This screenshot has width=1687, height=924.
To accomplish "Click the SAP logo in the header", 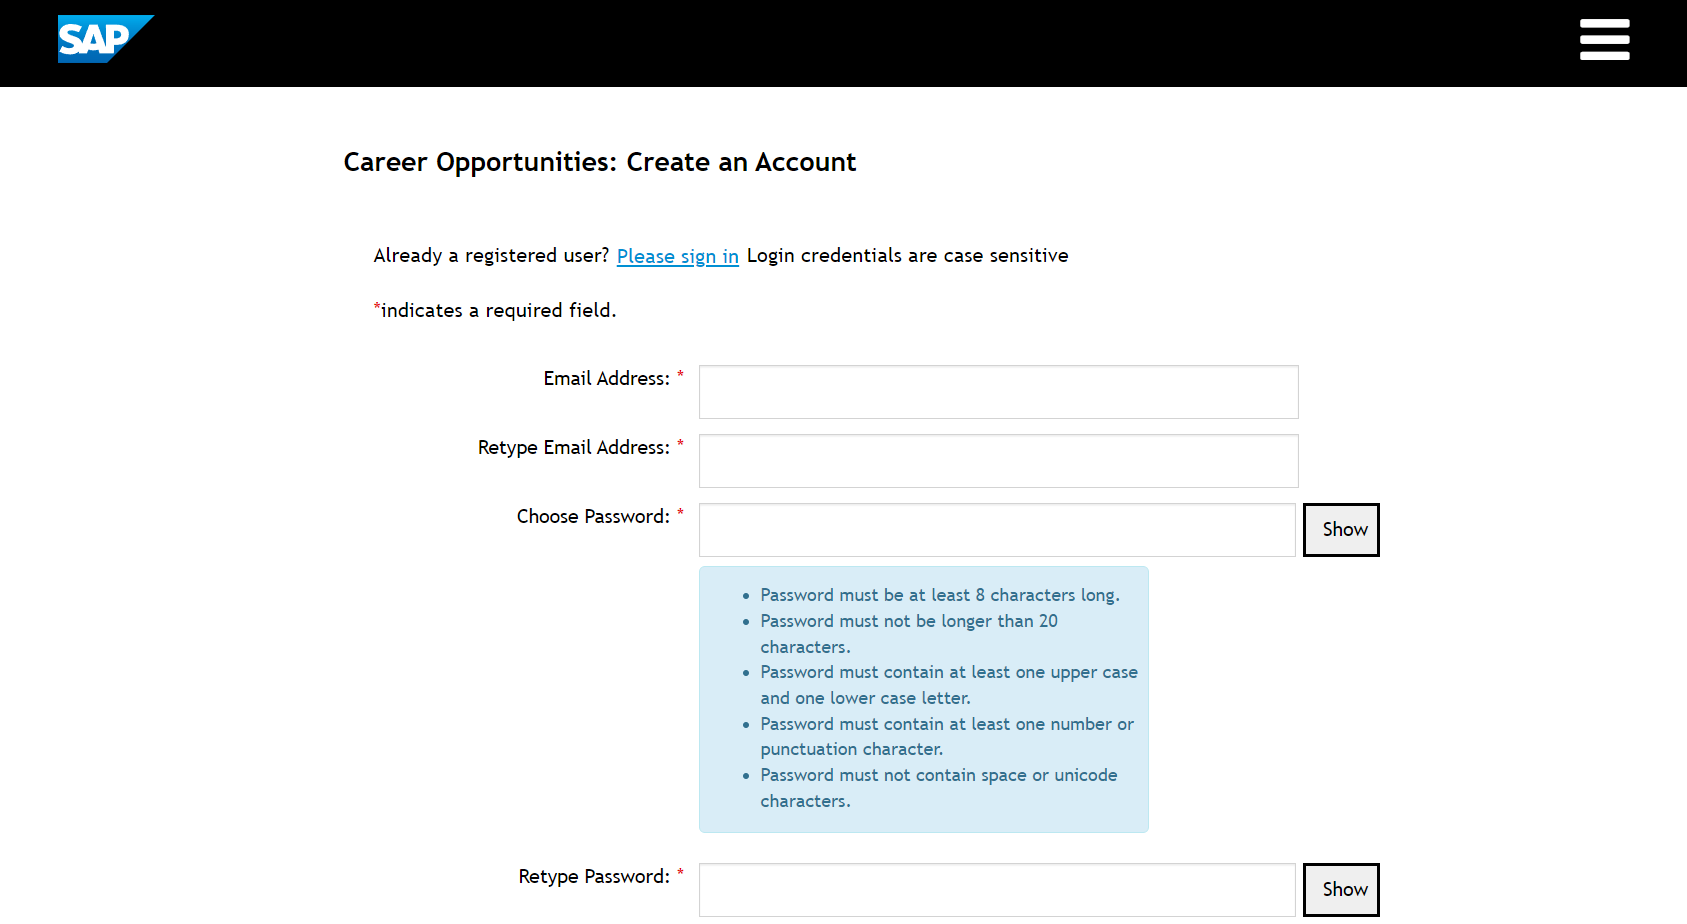I will [105, 39].
